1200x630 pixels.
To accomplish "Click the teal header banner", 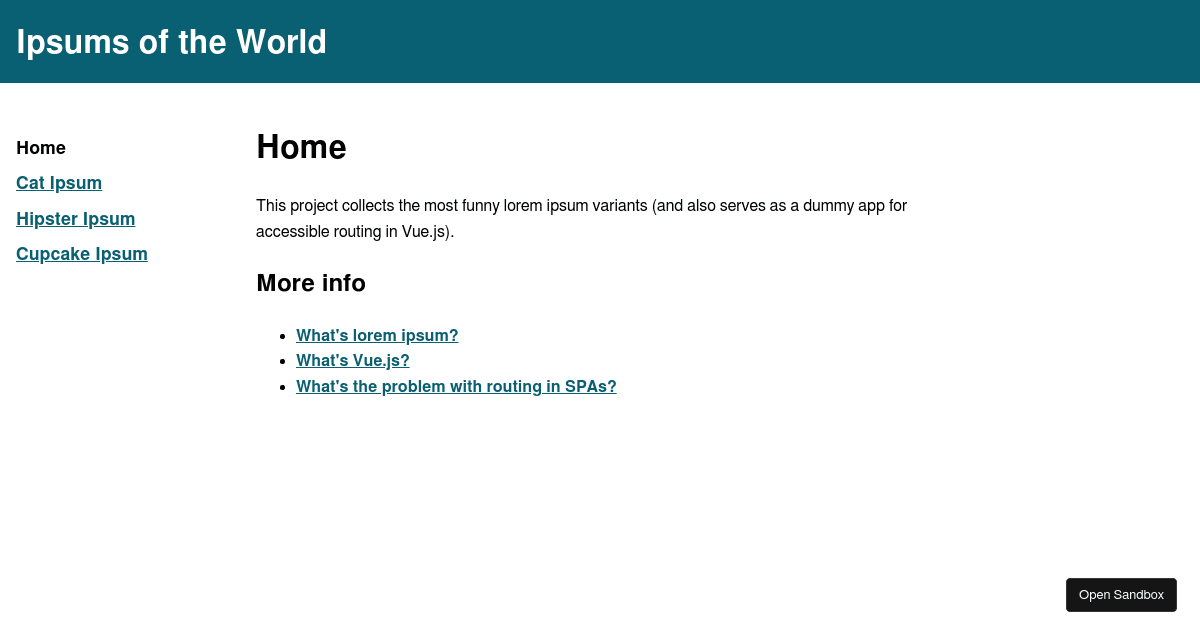I will tap(600, 41).
